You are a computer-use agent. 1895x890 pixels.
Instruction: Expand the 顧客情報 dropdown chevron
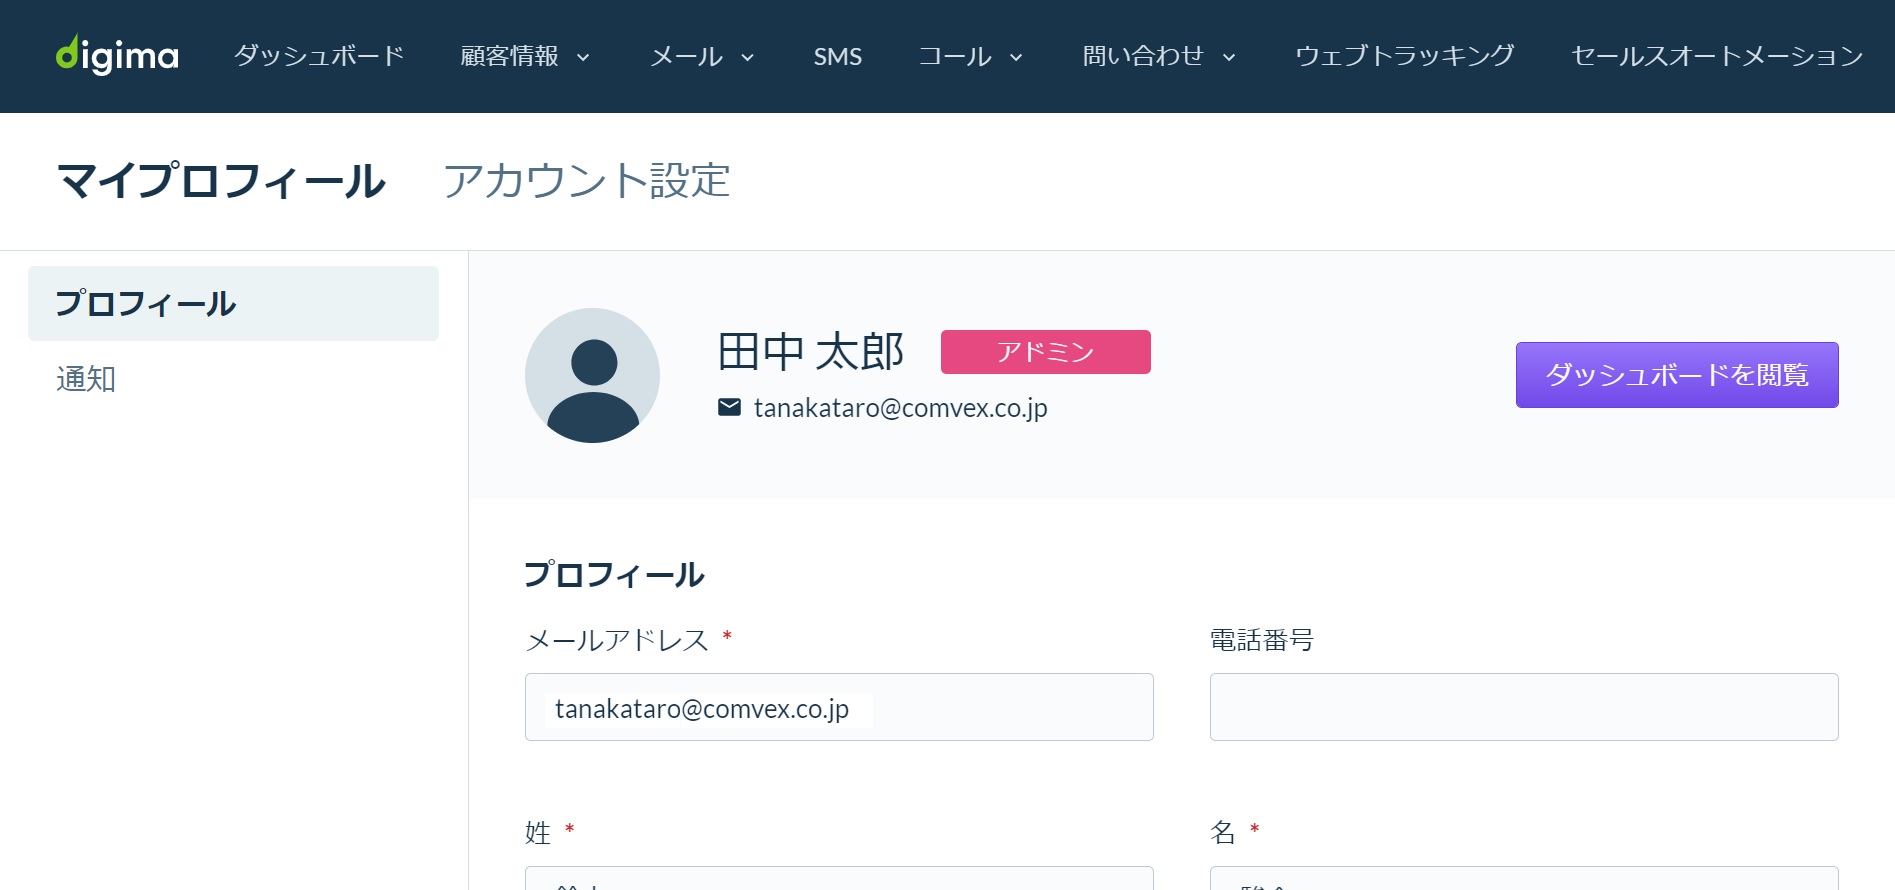pyautogui.click(x=583, y=57)
